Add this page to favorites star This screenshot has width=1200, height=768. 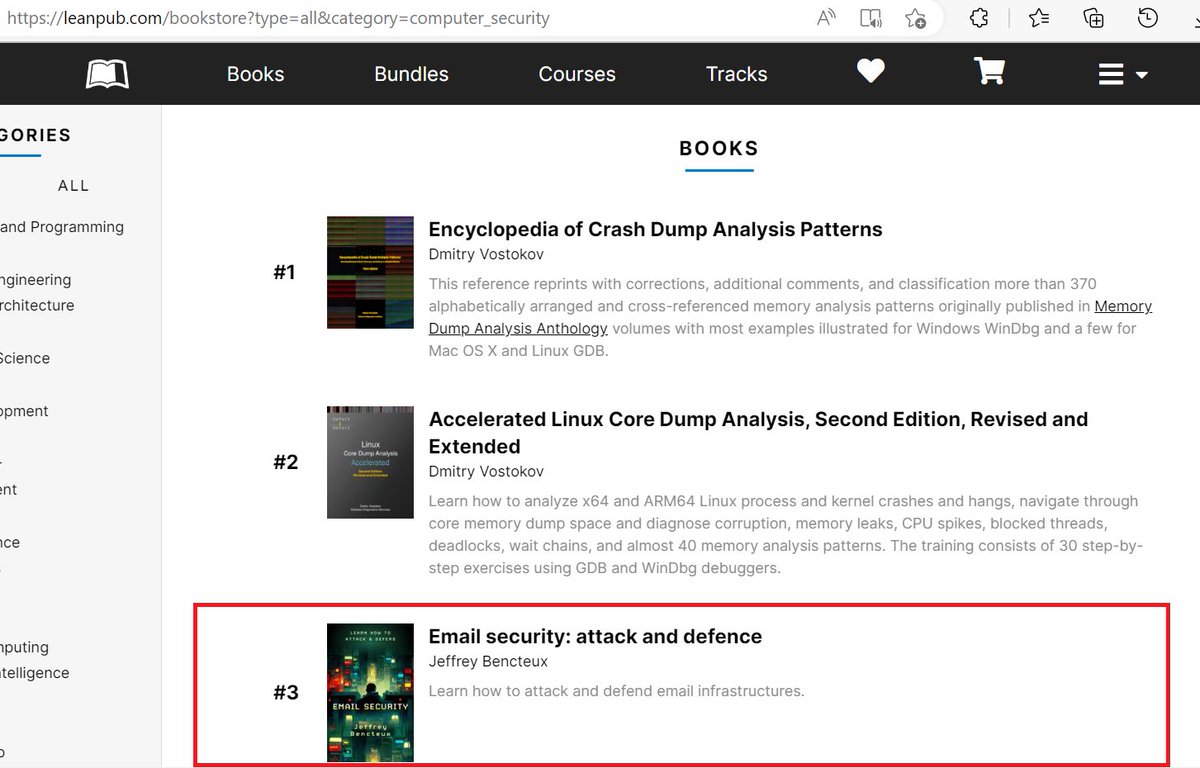pos(915,18)
